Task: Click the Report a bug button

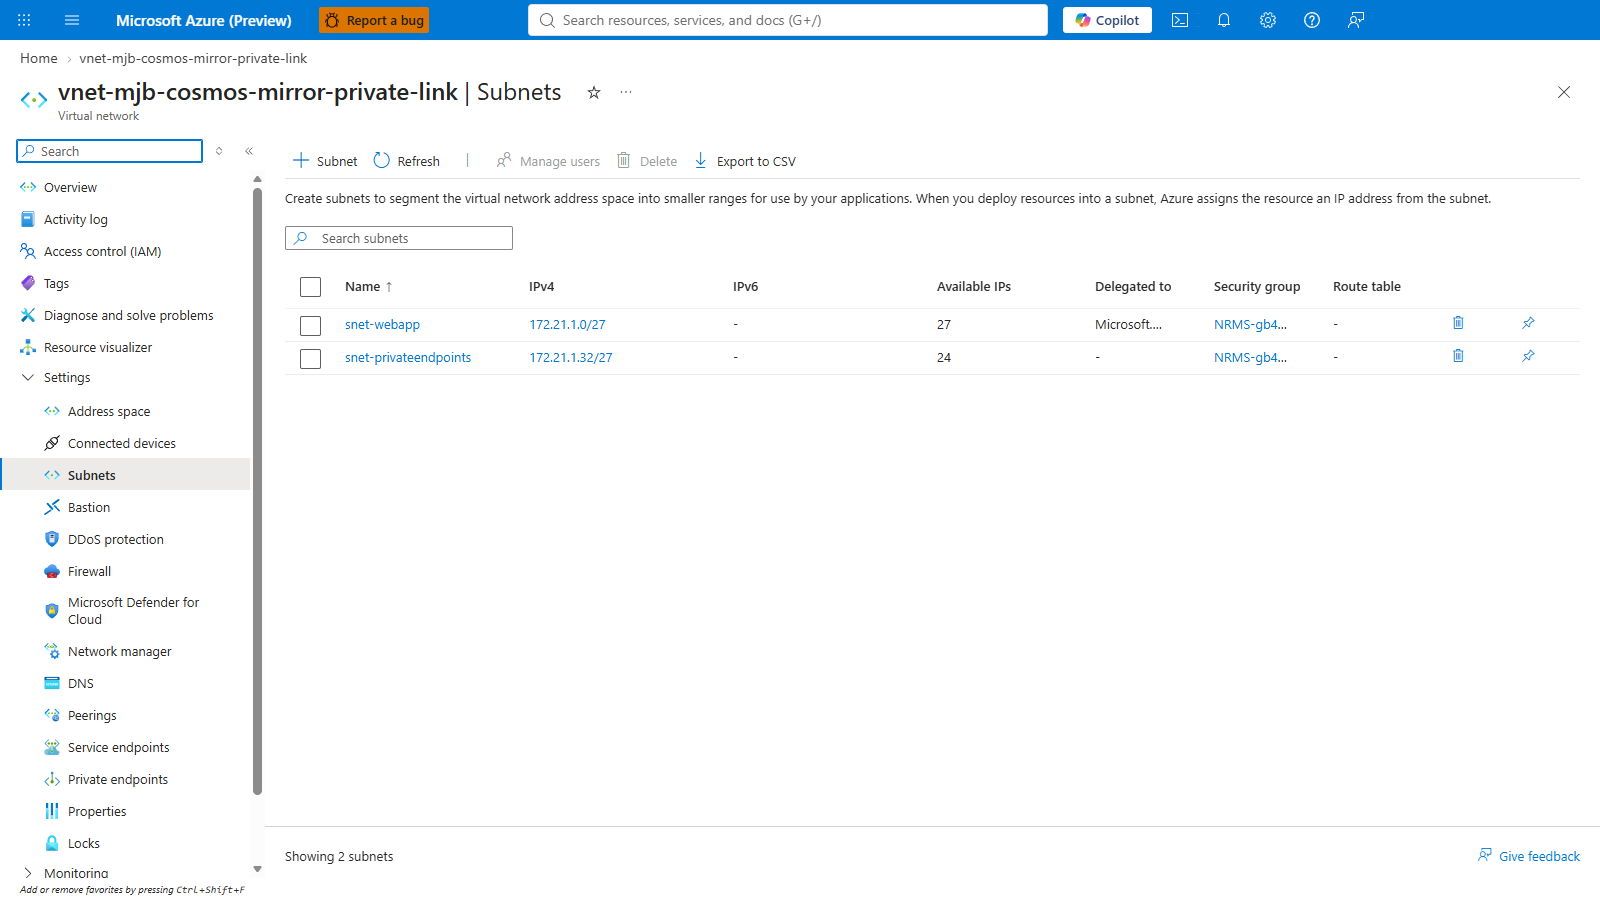Action: click(374, 20)
